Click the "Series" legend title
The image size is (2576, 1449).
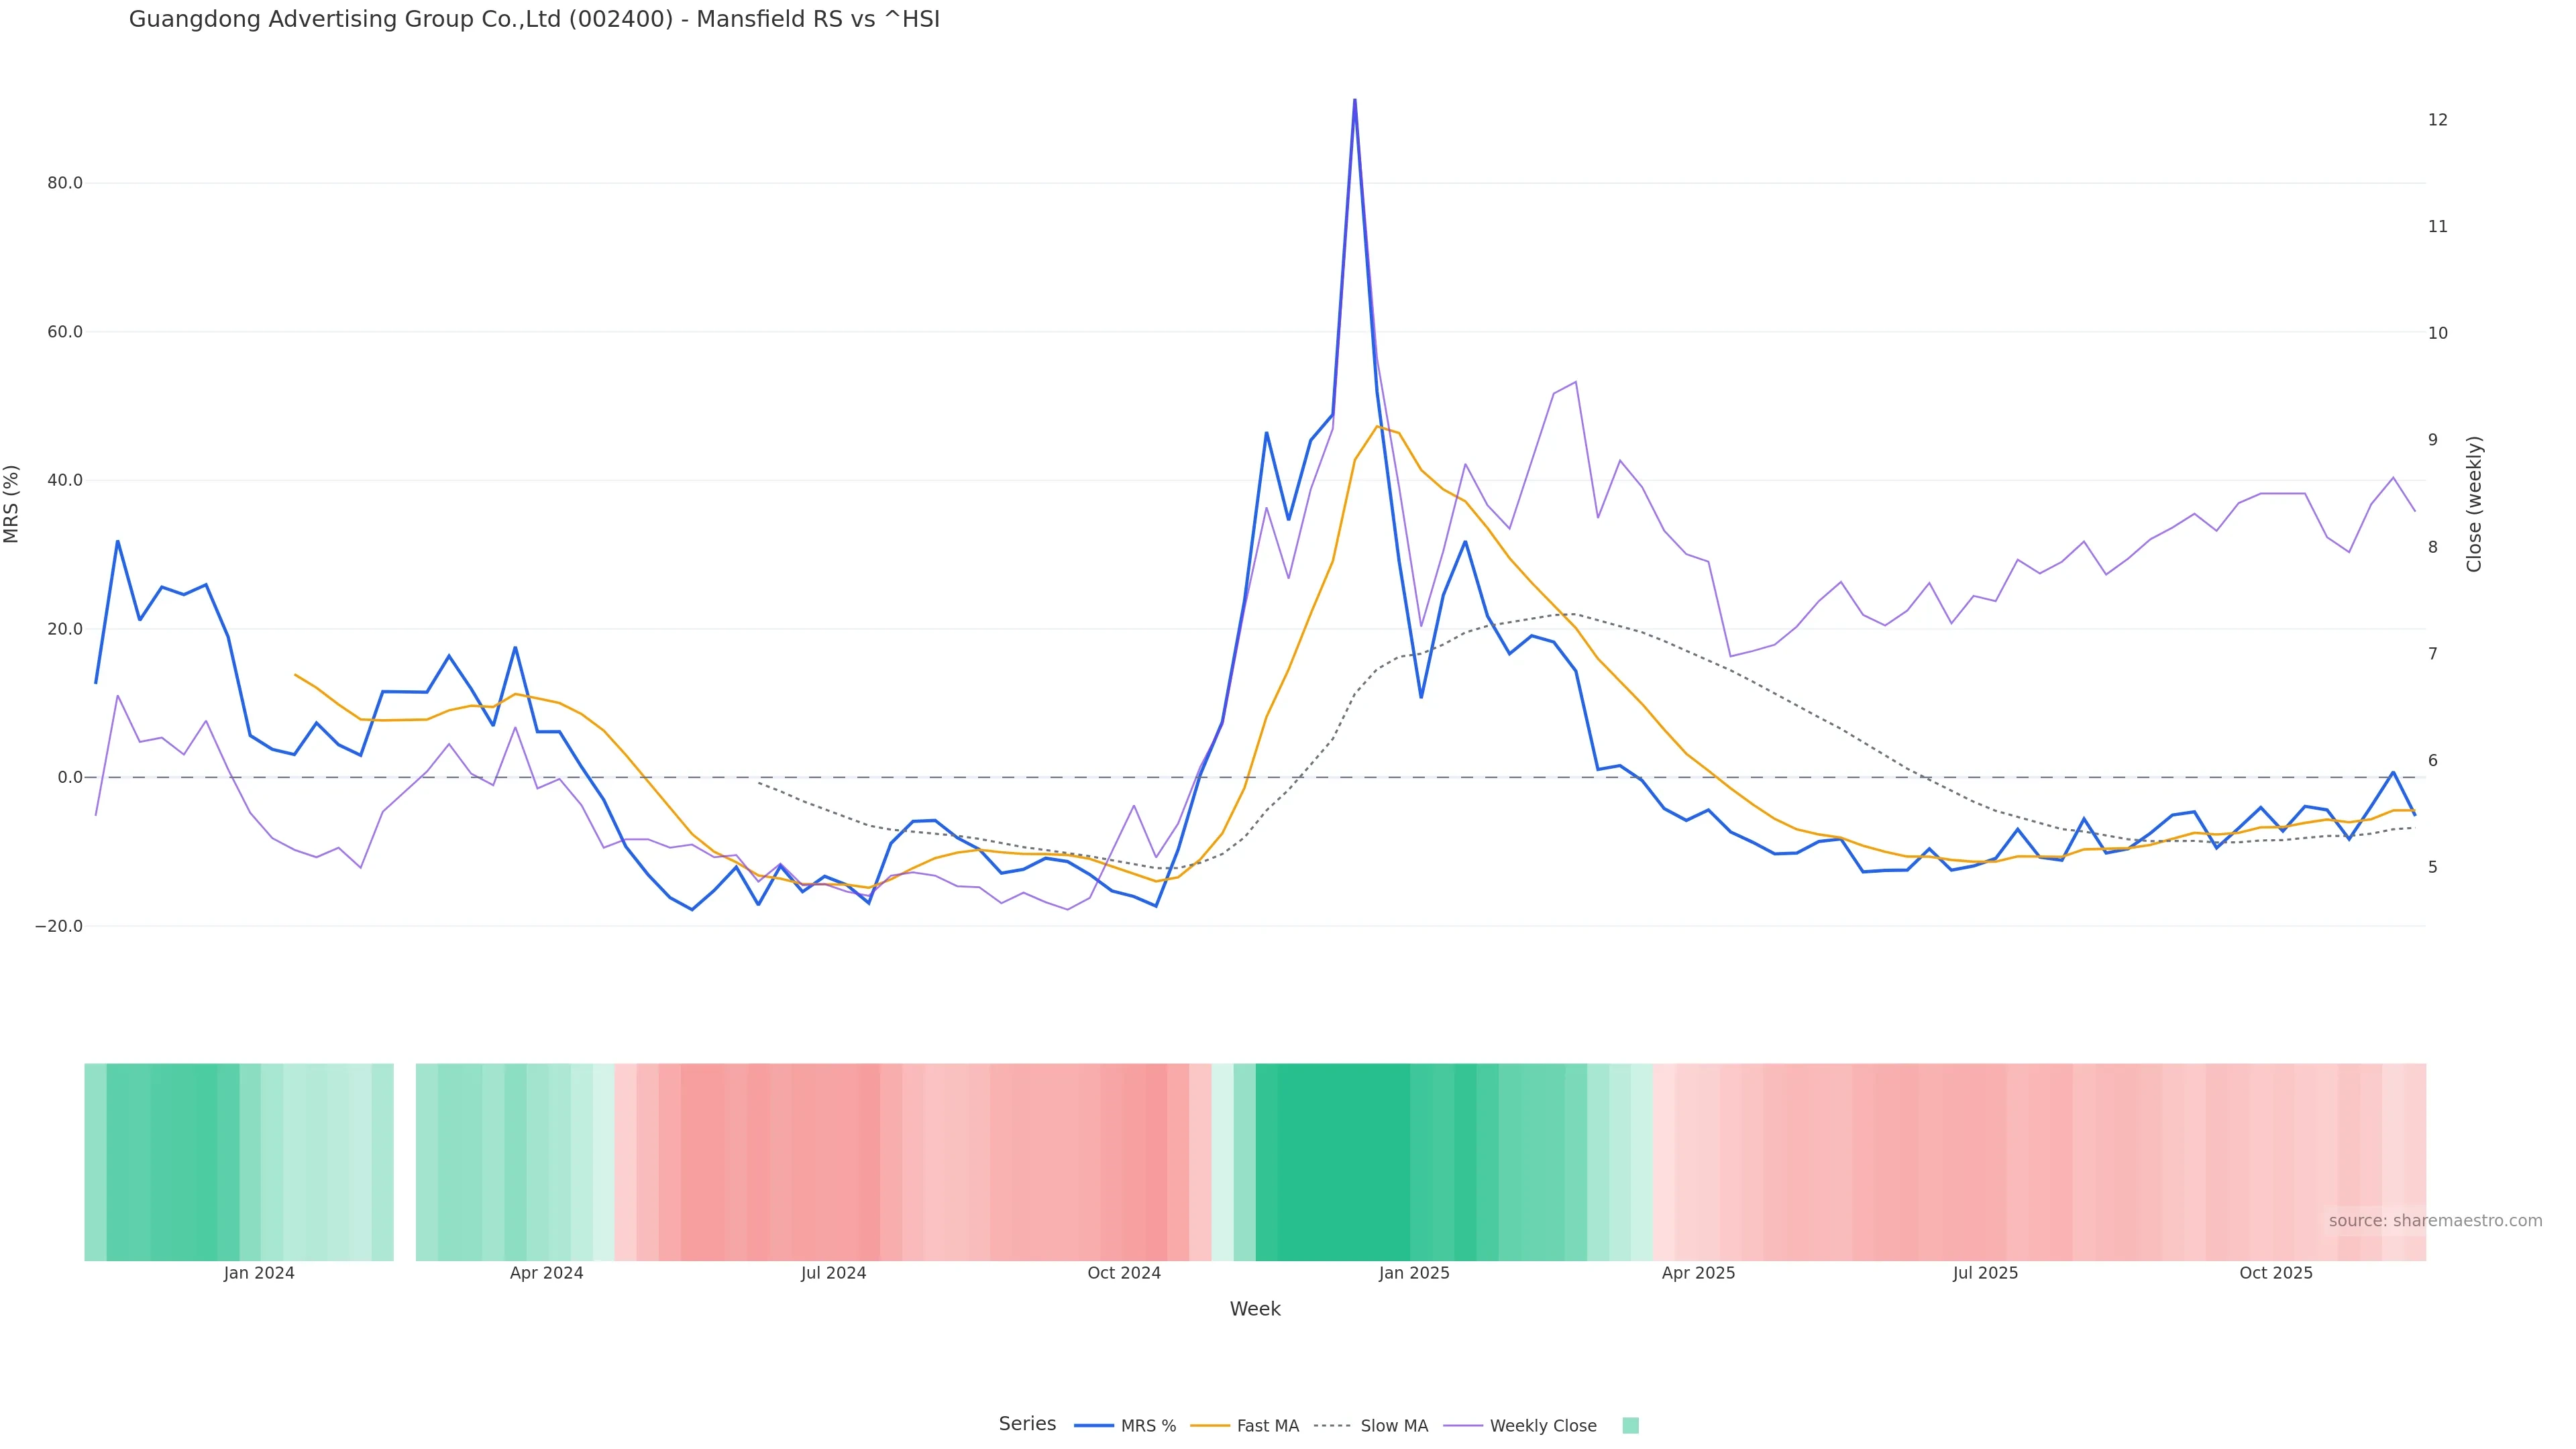[1027, 1424]
